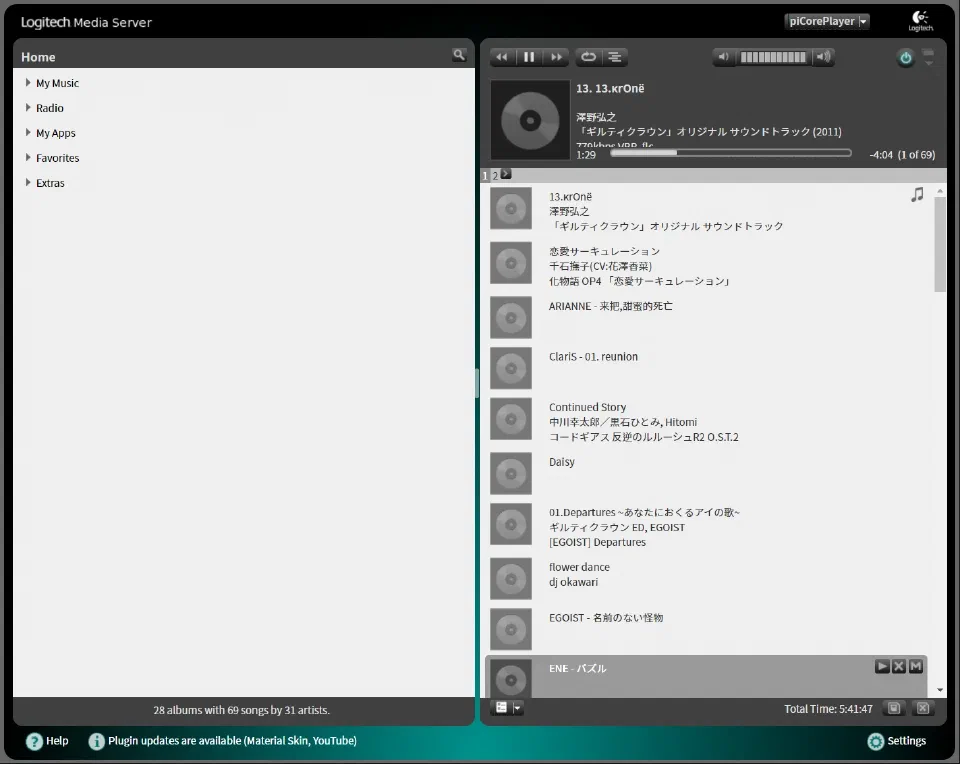This screenshot has width=960, height=764.
Task: Click the Total Time 5:41:47 text
Action: pos(828,709)
